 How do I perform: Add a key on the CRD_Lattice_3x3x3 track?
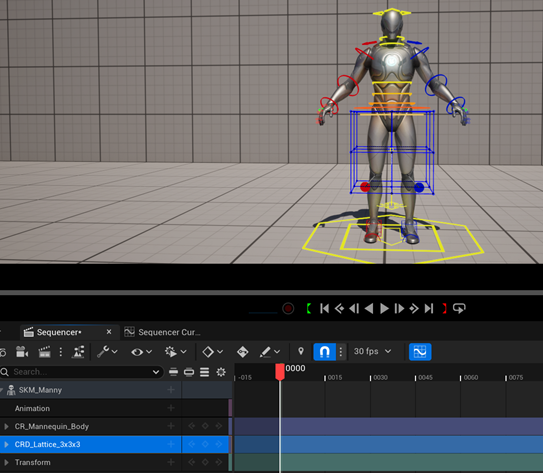[x=205, y=444]
